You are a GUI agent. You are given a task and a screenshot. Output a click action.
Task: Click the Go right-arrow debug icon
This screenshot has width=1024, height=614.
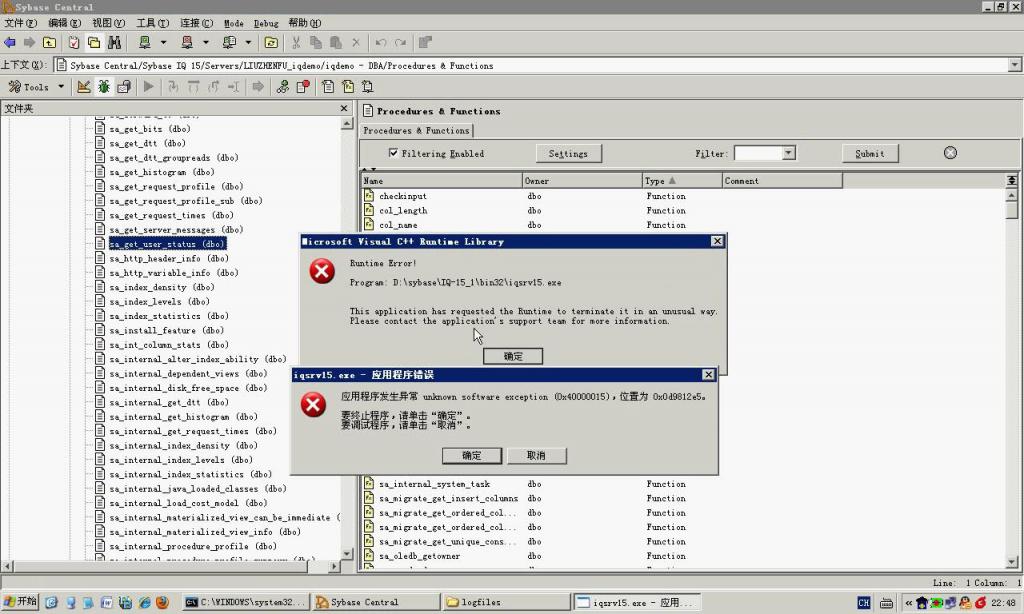258,86
